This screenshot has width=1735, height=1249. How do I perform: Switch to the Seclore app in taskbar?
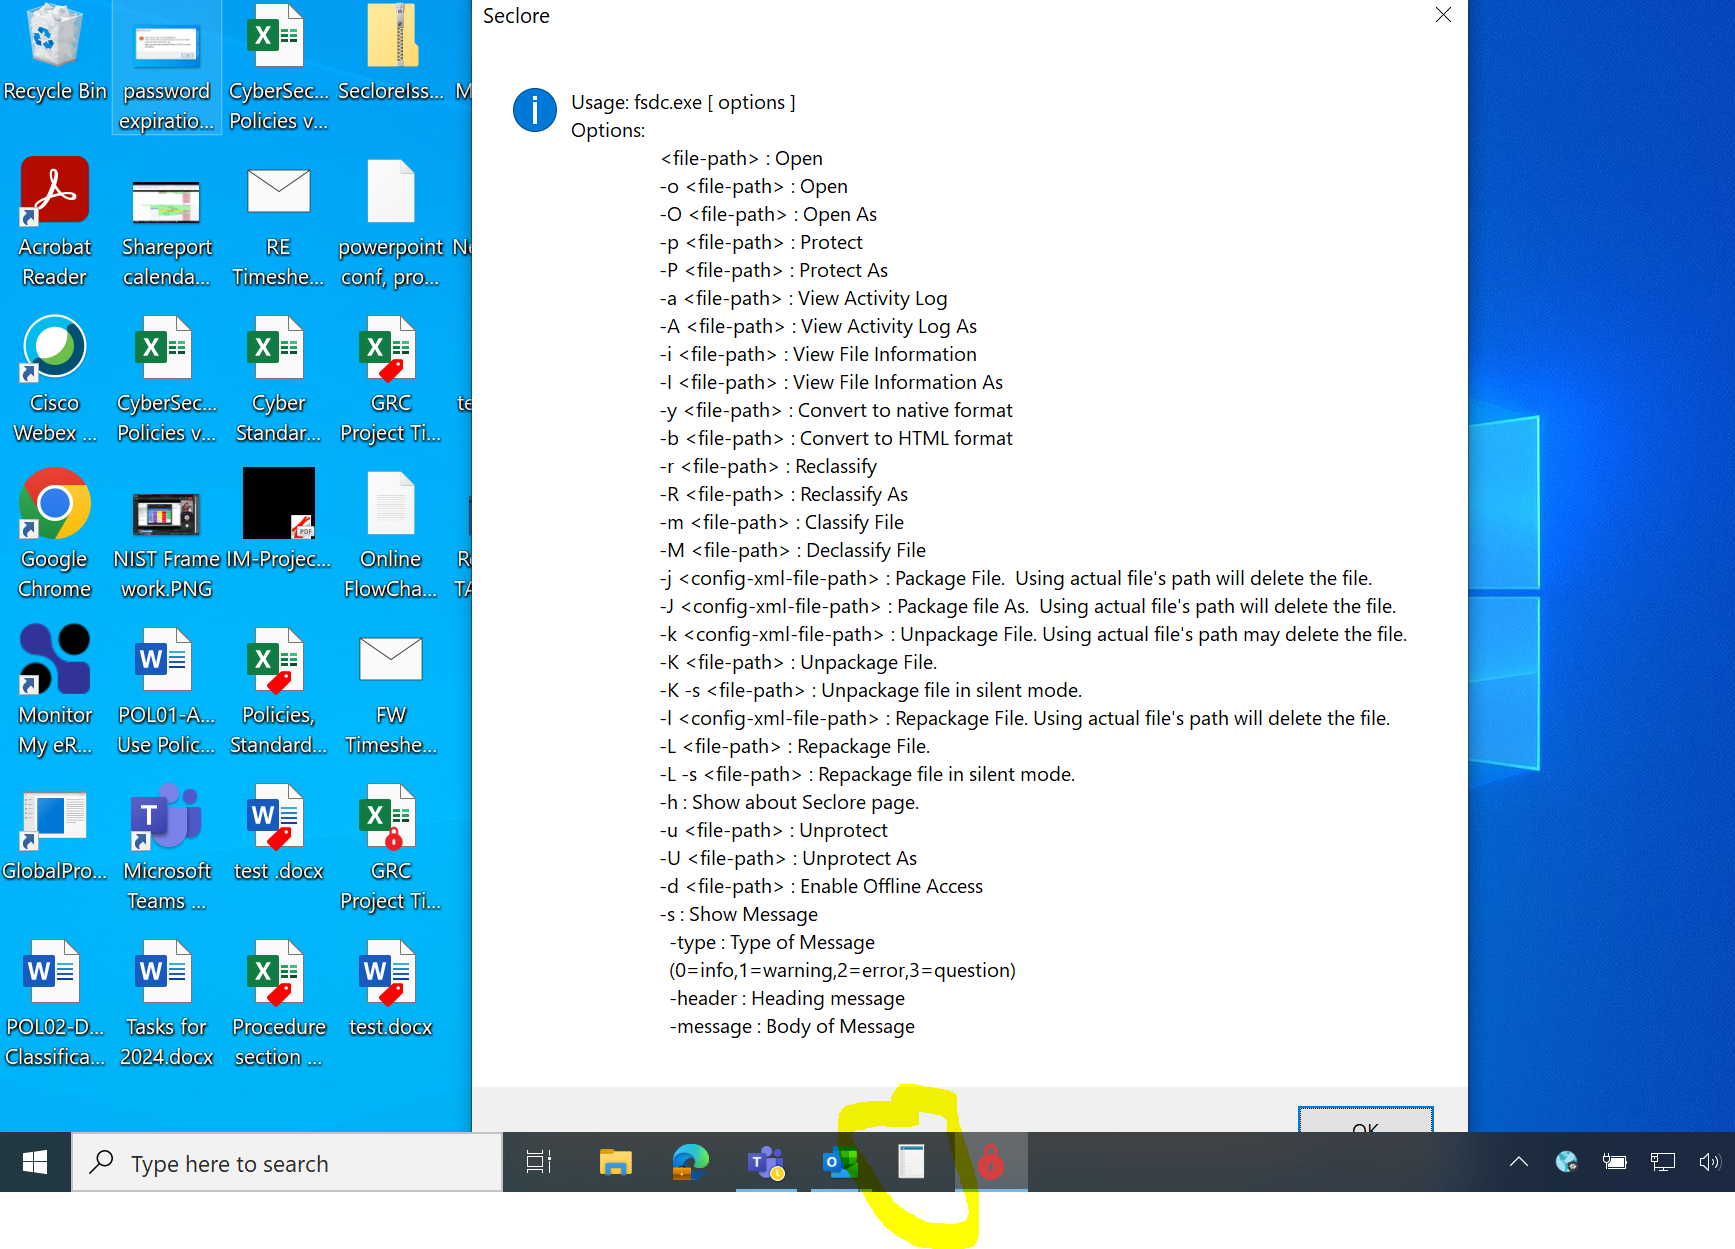990,1162
